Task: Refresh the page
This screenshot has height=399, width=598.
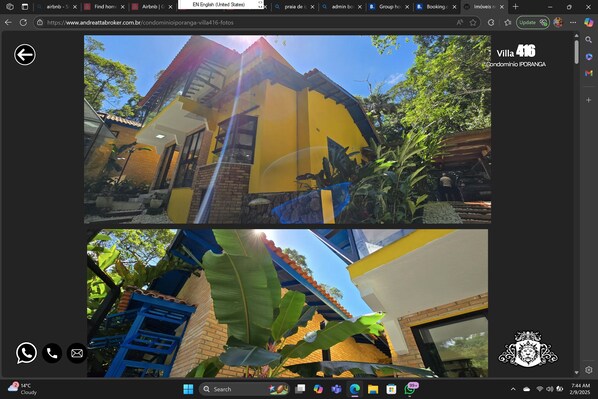Action: click(23, 23)
